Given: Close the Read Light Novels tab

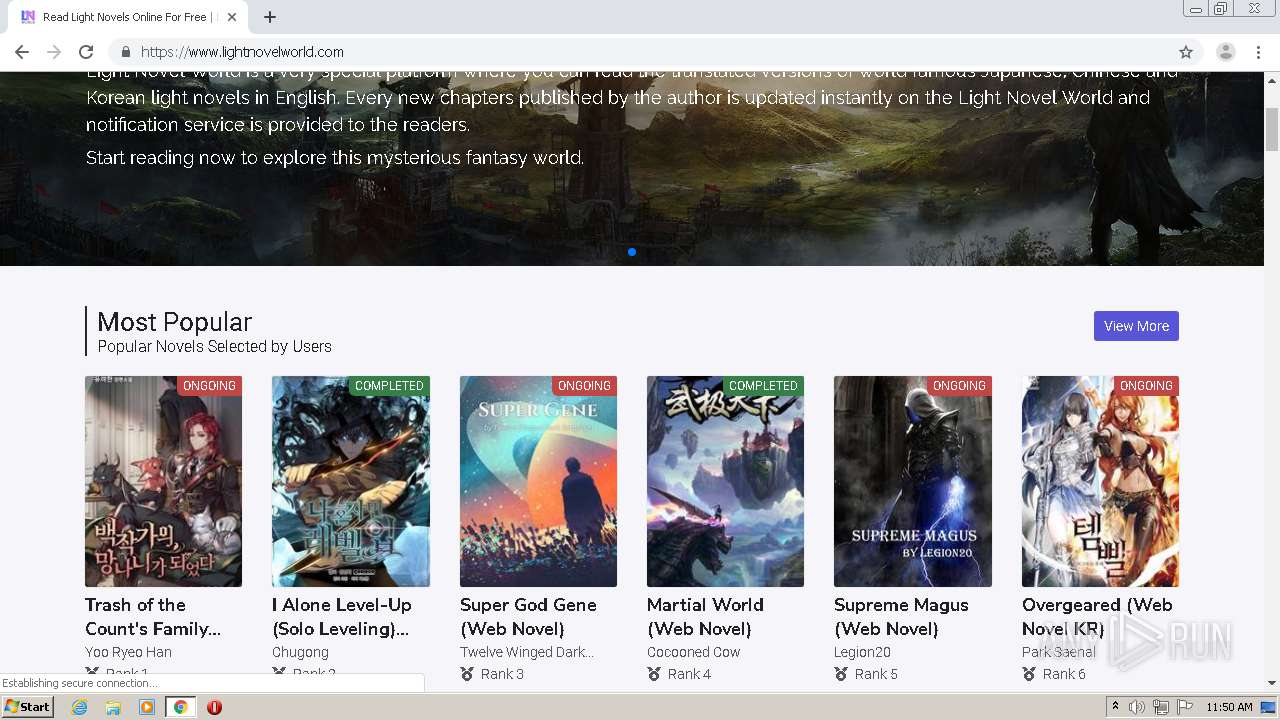Looking at the screenshot, I should pos(232,17).
